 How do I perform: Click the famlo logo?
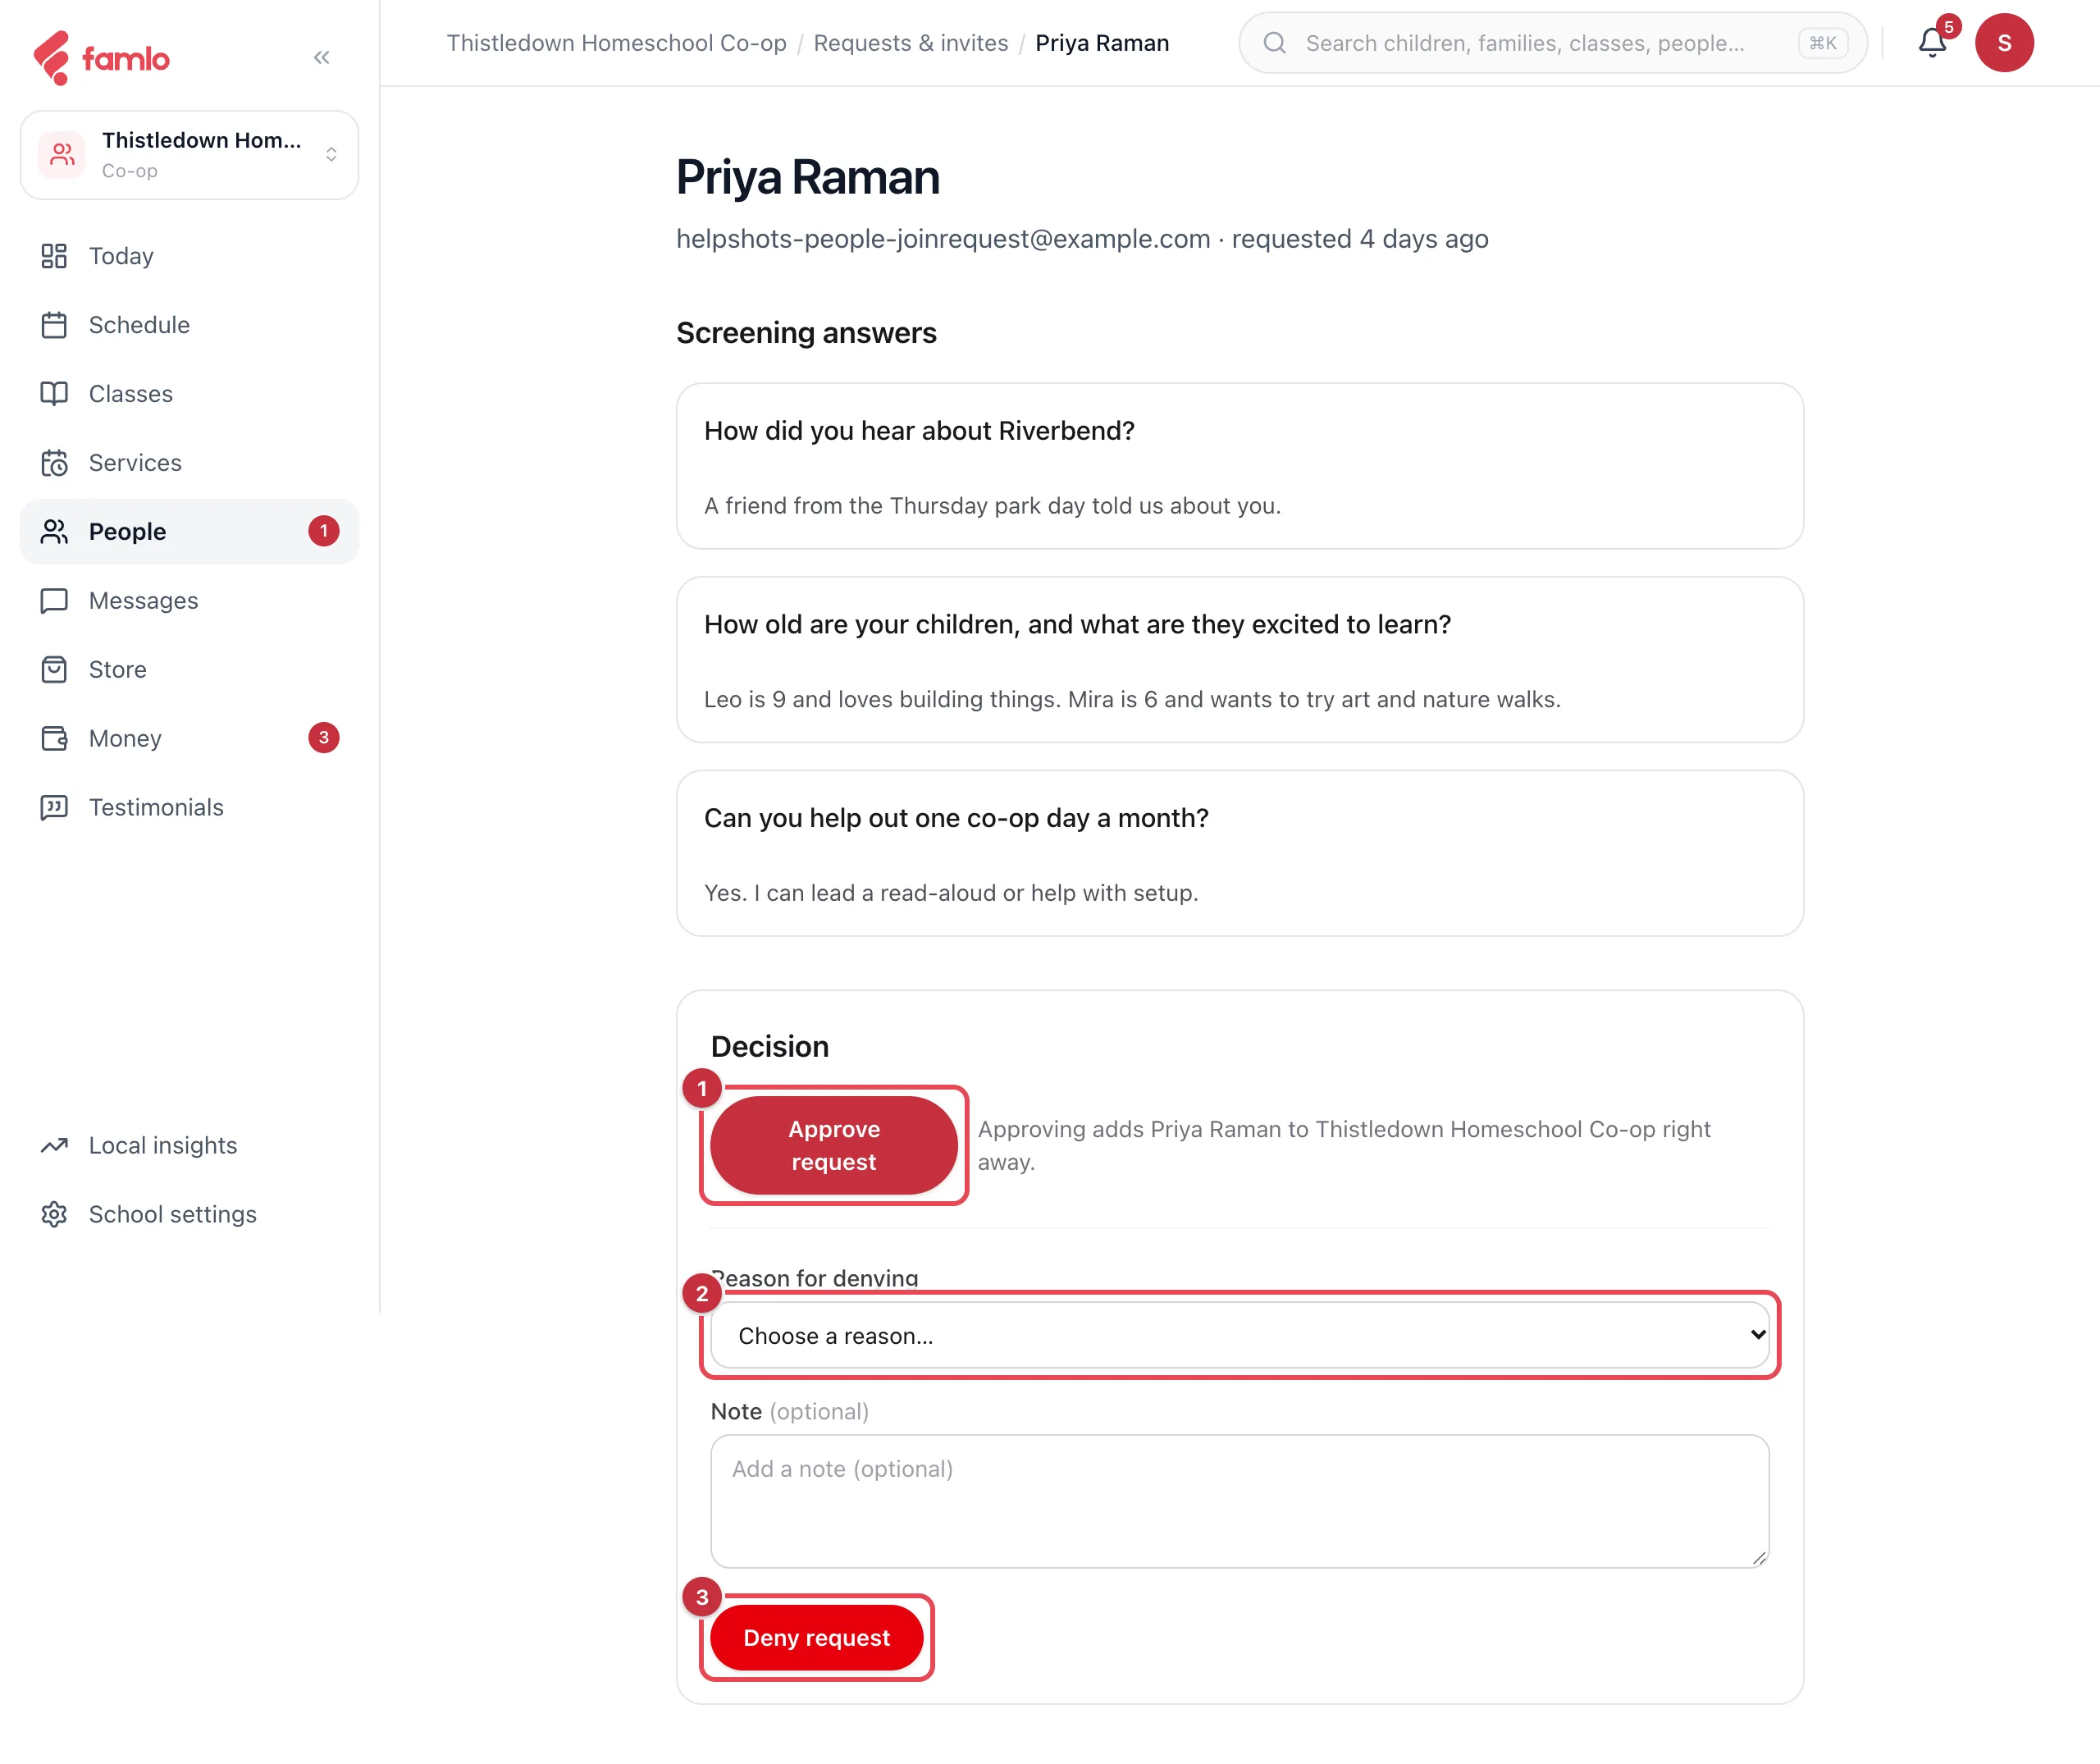point(101,58)
